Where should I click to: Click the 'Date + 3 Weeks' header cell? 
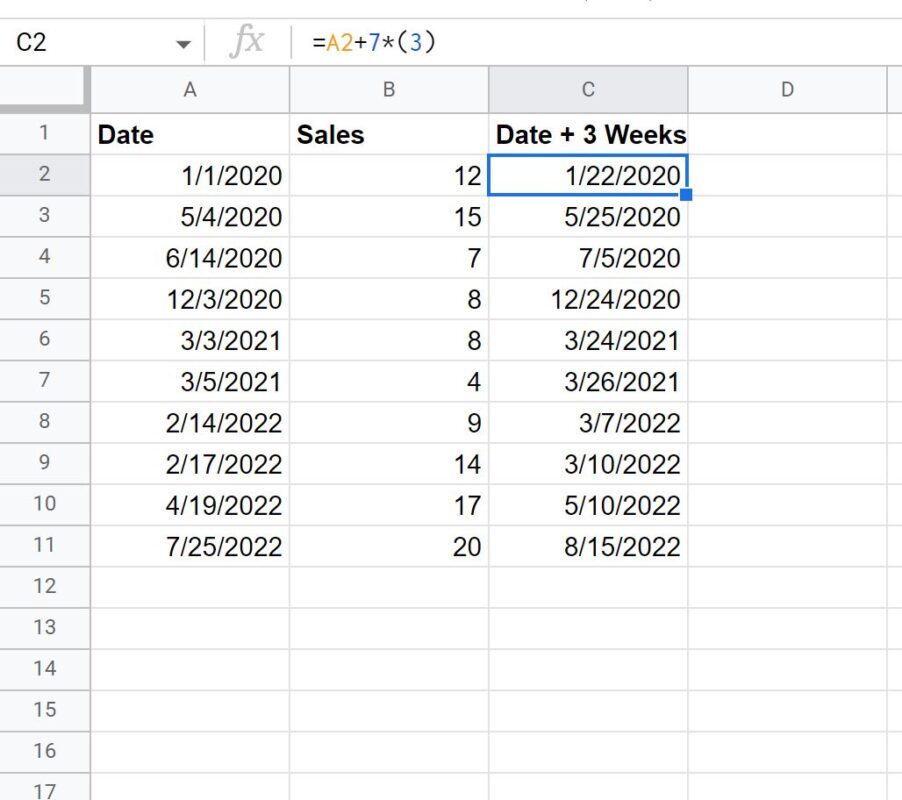coord(588,134)
